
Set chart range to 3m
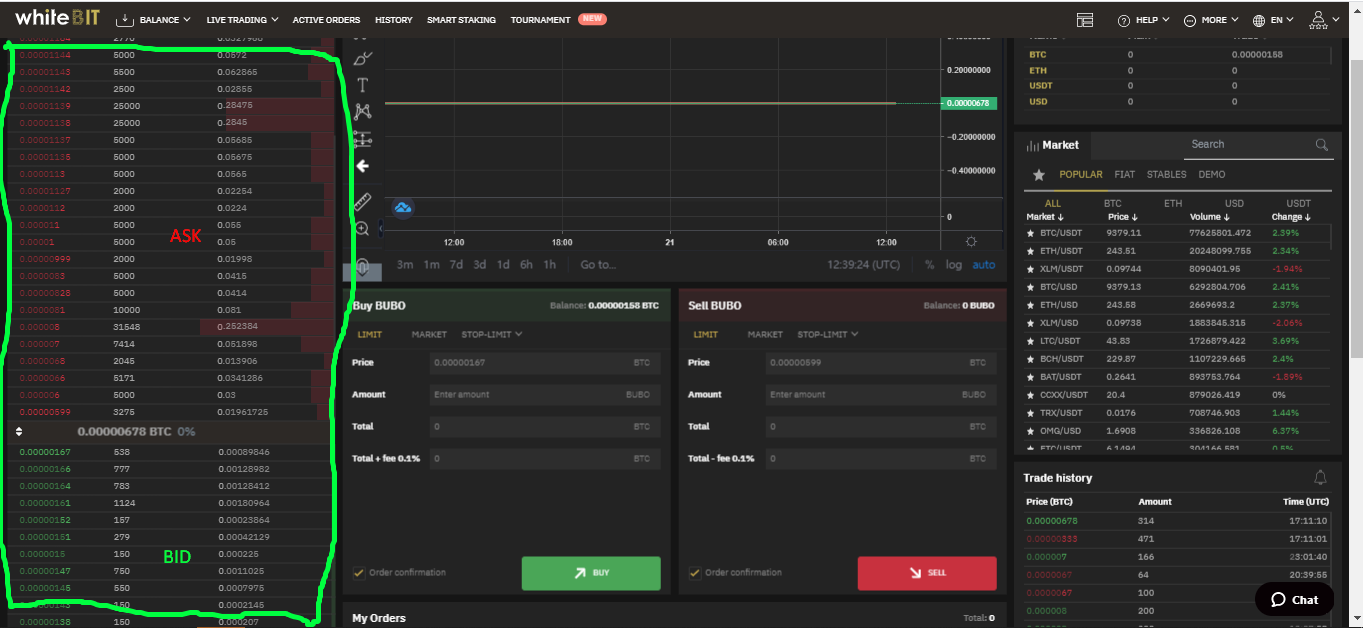[x=405, y=265]
